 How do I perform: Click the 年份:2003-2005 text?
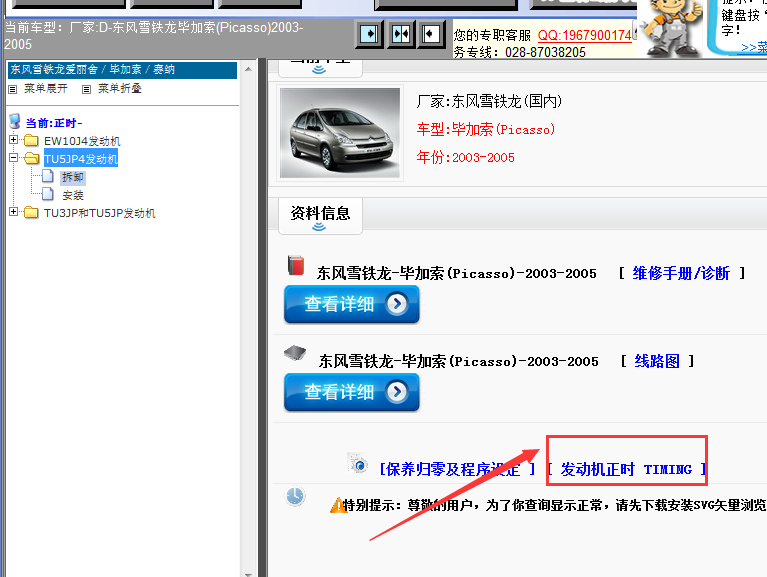(465, 157)
